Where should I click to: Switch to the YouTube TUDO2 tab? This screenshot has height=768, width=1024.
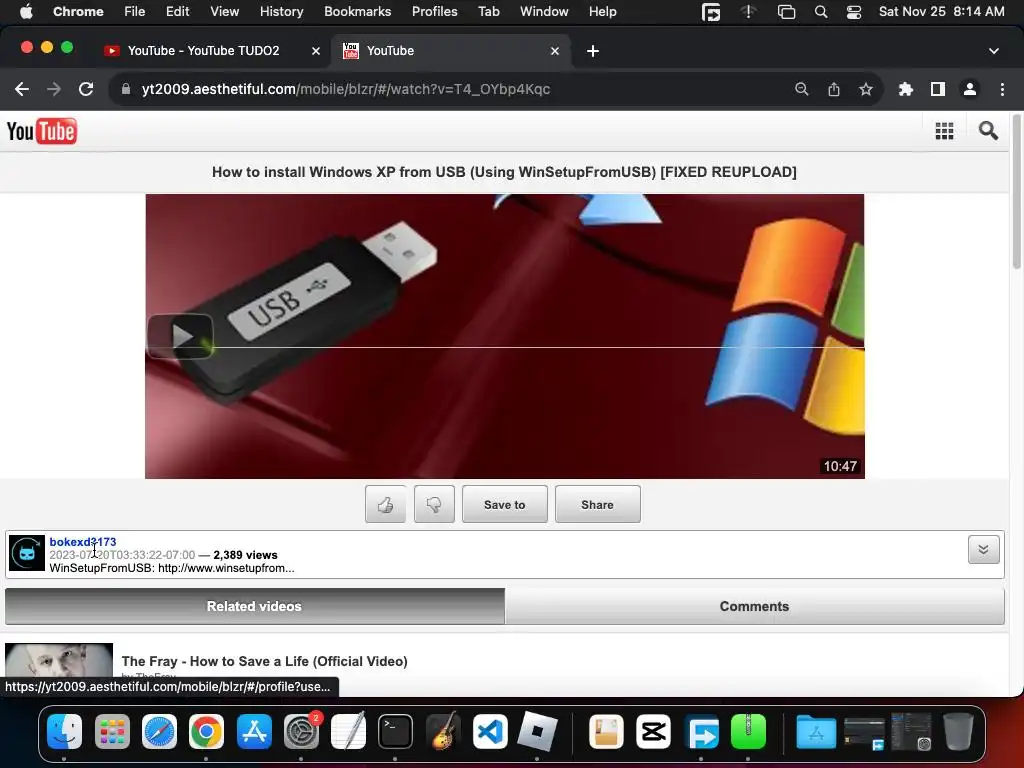coord(202,51)
